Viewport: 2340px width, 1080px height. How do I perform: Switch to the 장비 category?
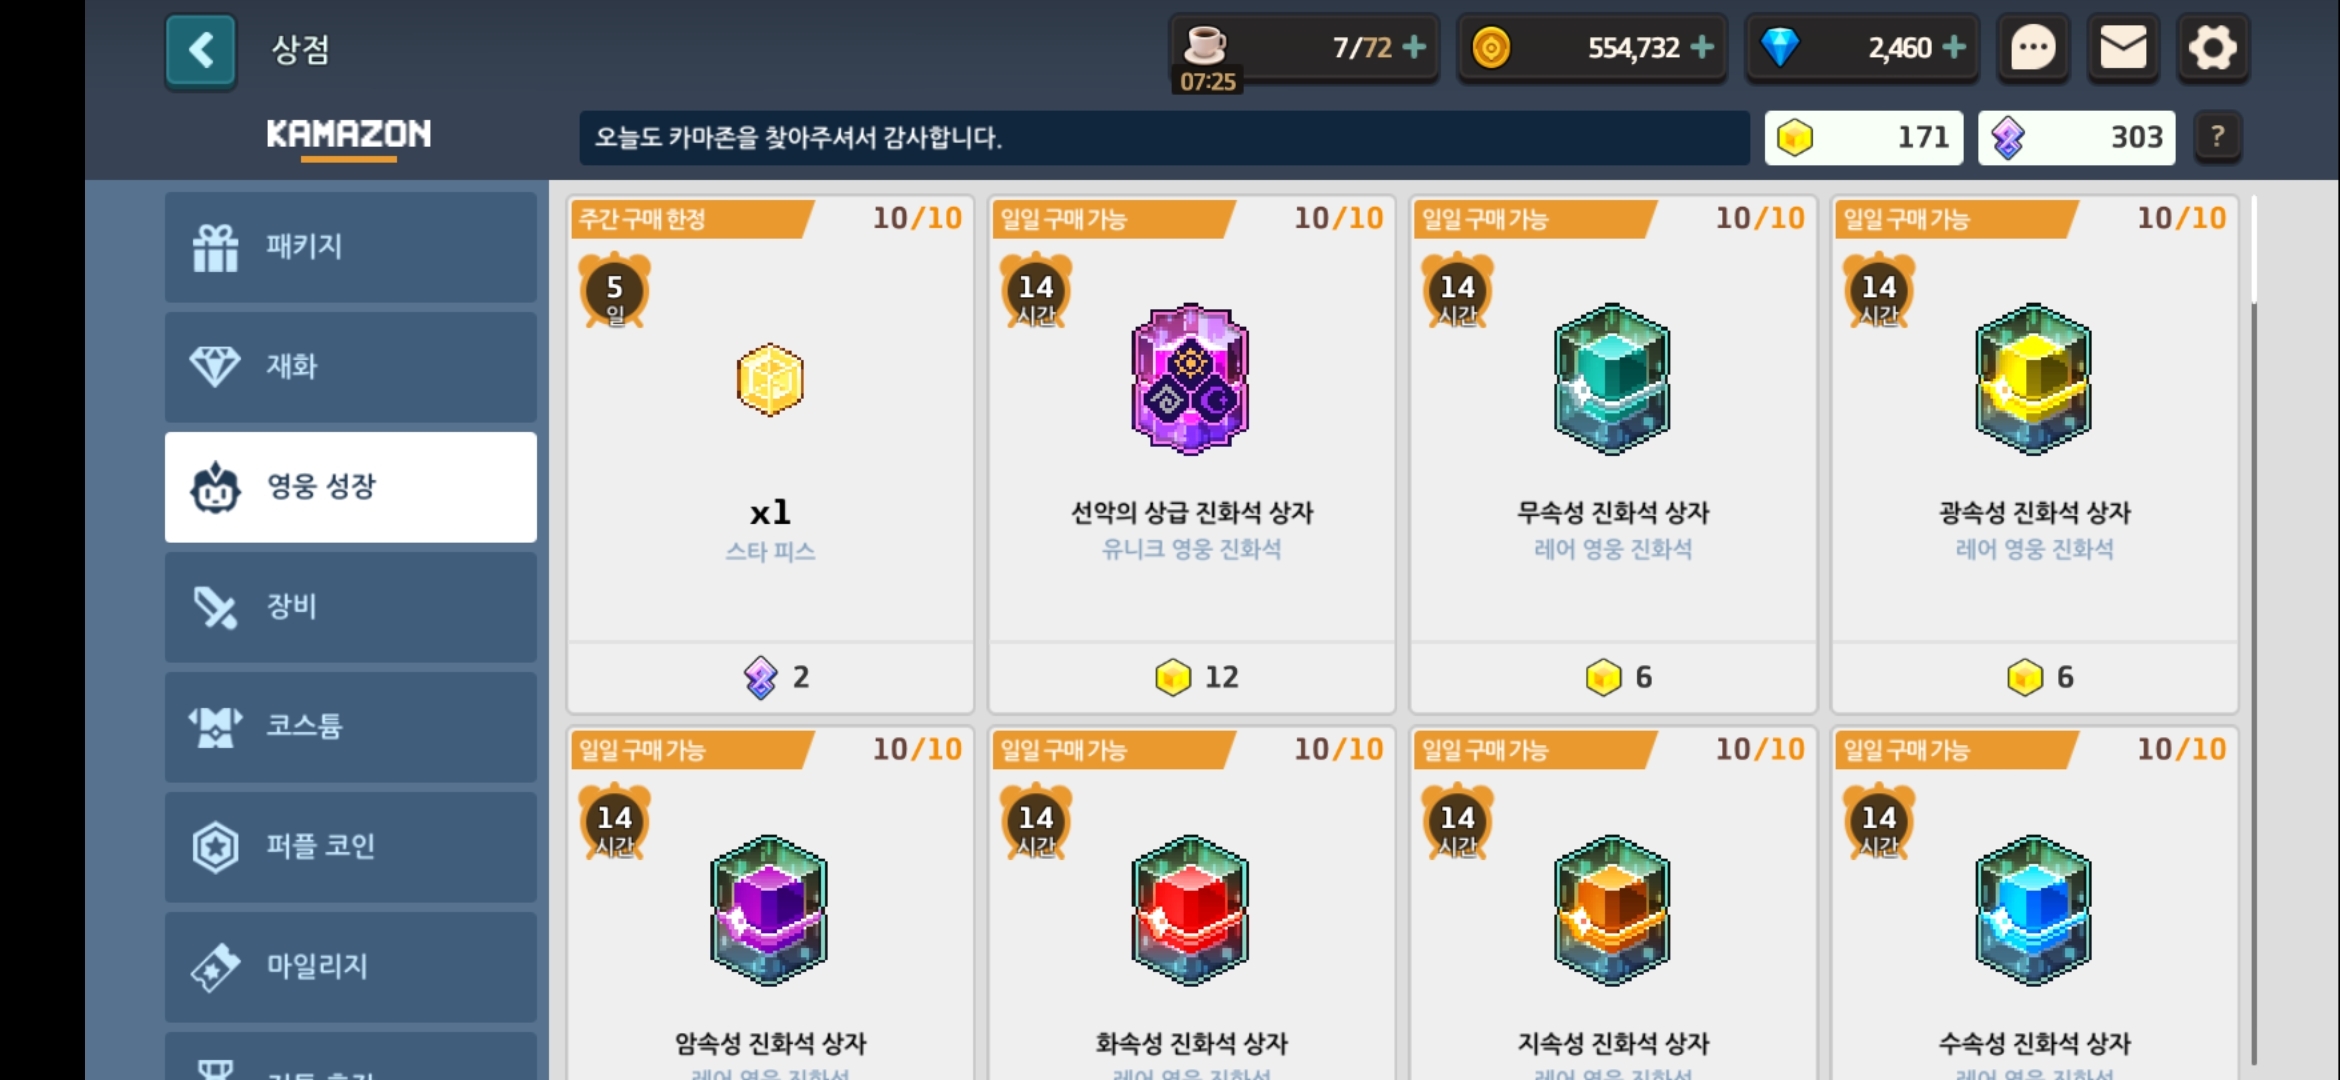pyautogui.click(x=351, y=607)
